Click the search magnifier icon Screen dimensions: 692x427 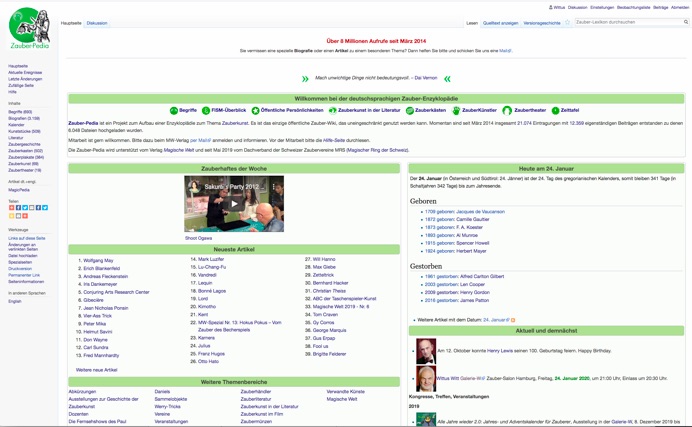point(686,22)
